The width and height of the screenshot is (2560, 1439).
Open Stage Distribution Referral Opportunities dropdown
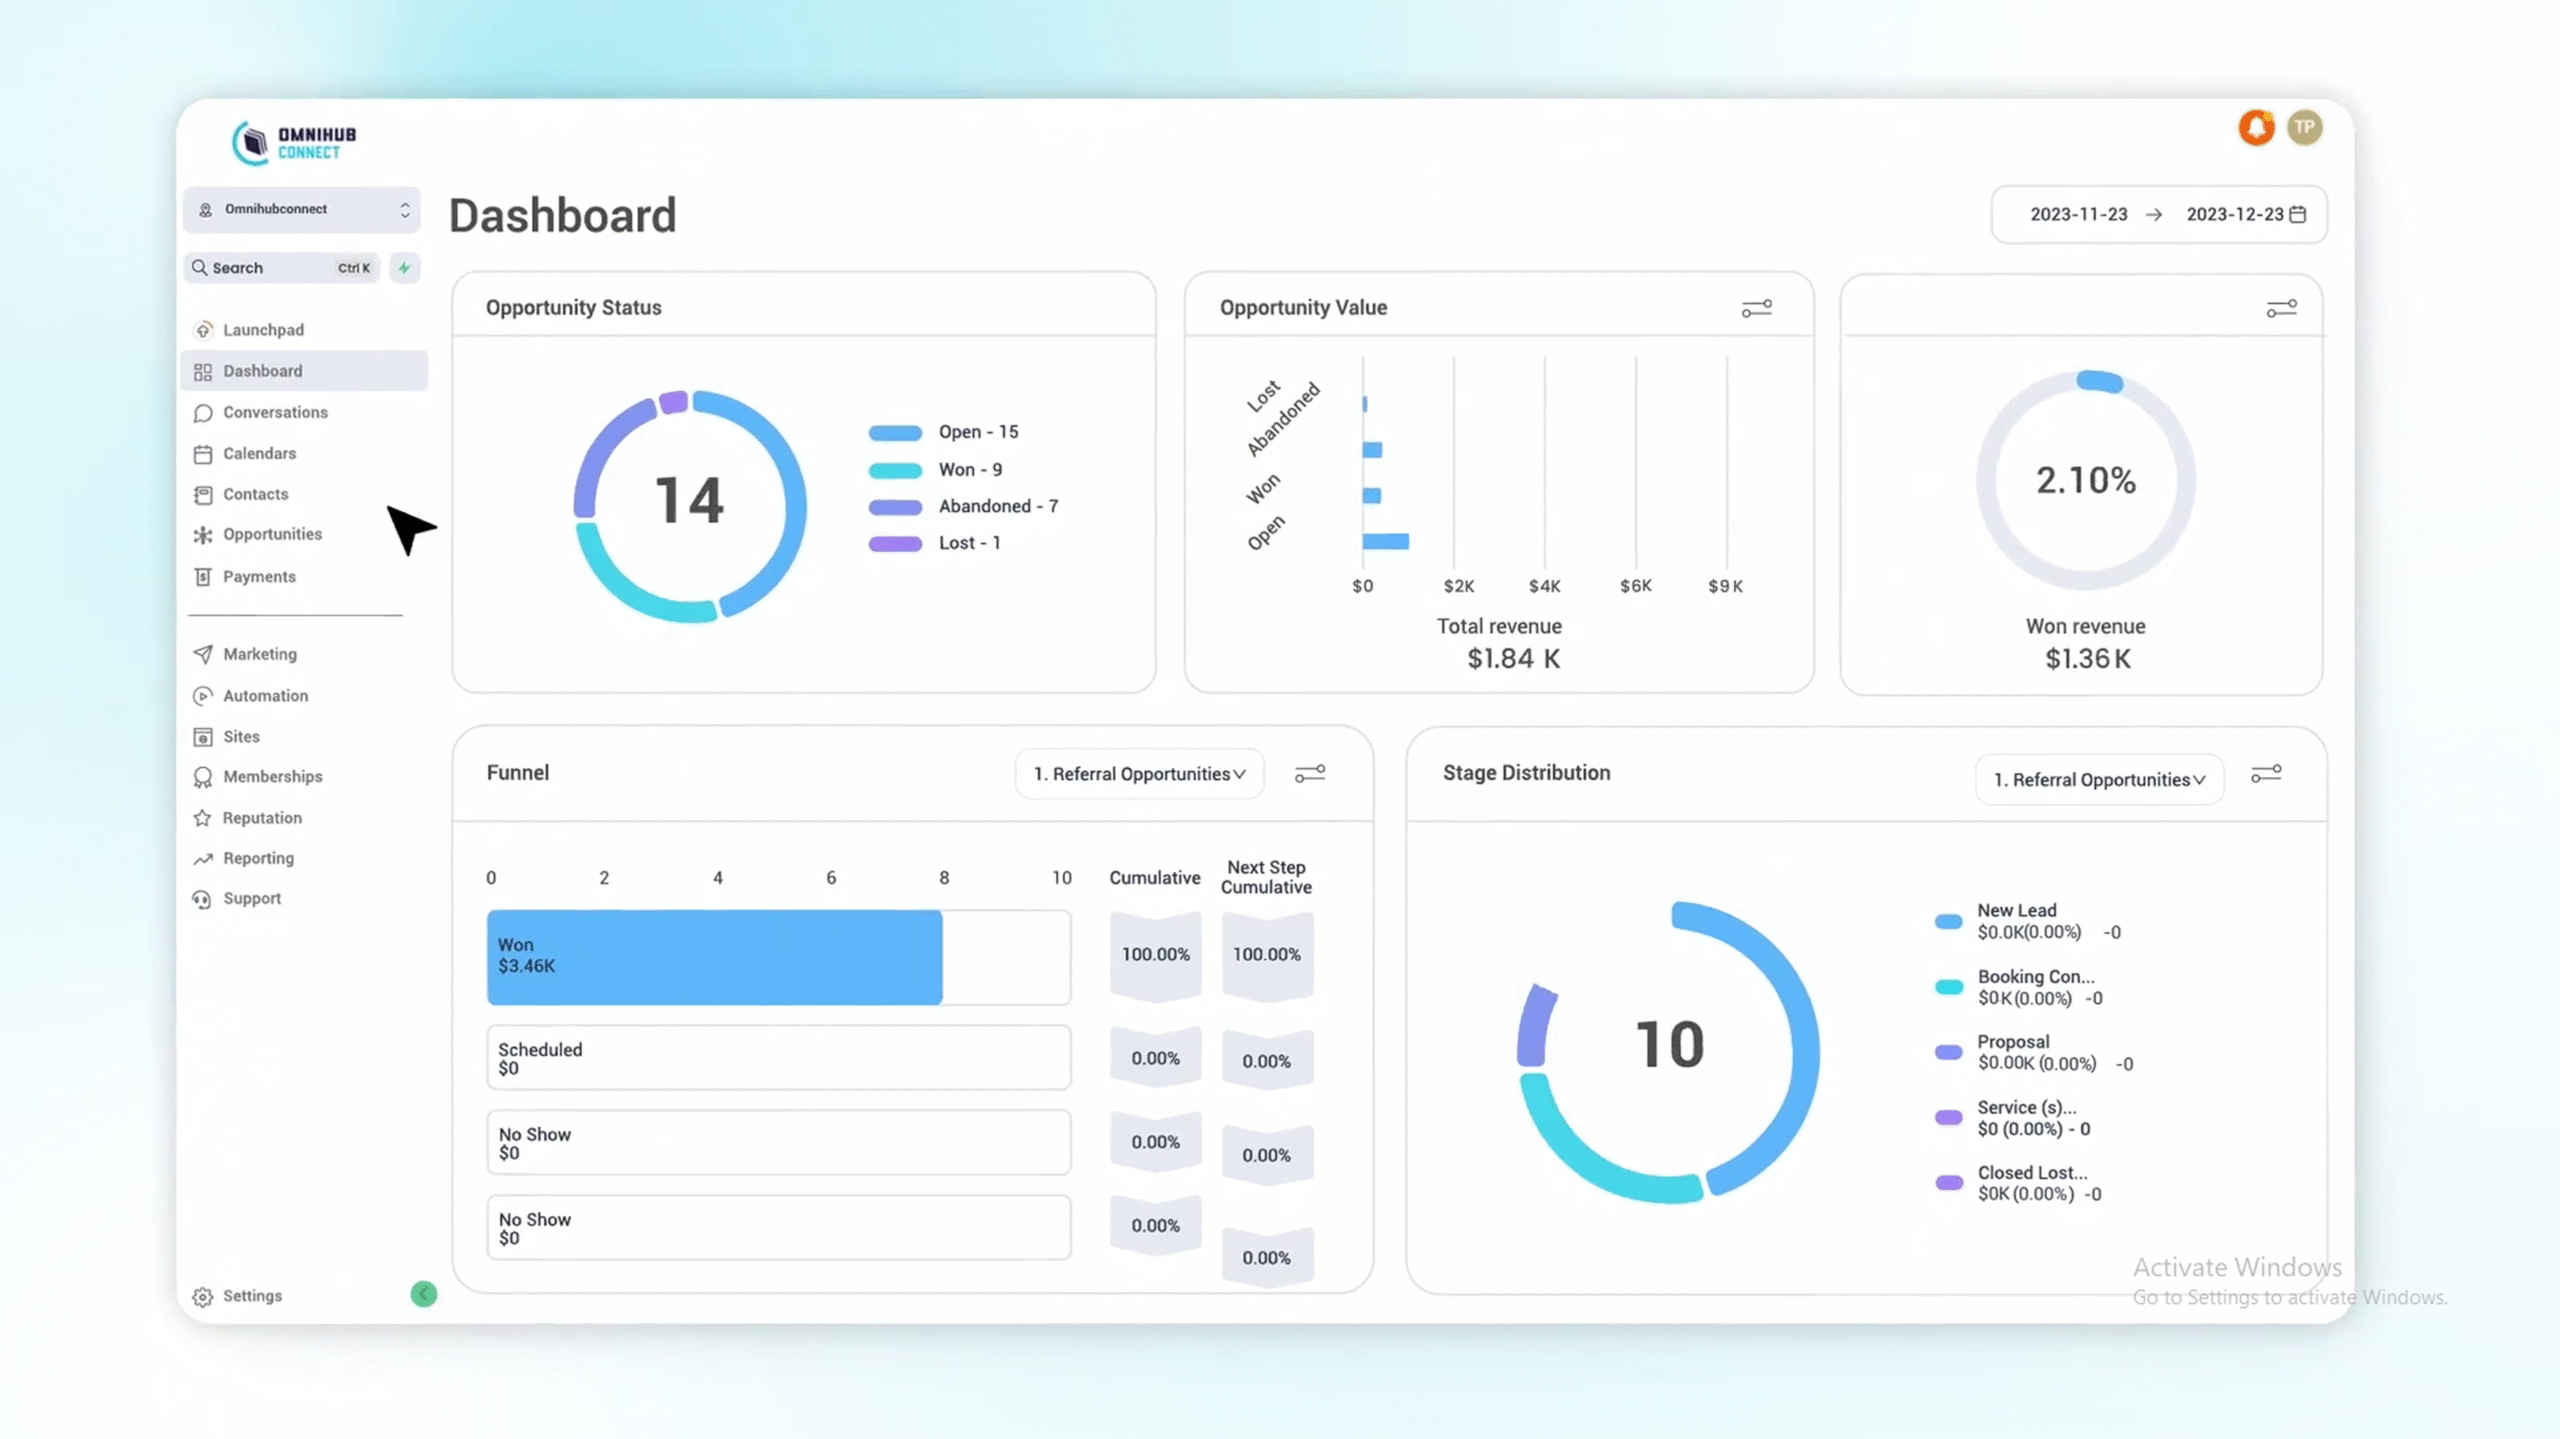pyautogui.click(x=2098, y=780)
